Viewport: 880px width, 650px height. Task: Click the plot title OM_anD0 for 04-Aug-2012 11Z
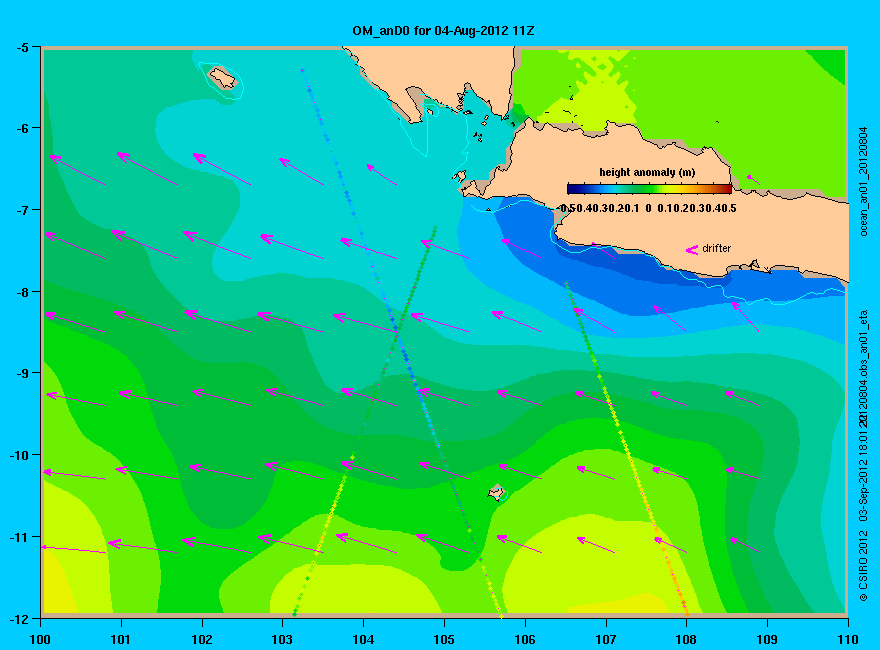[x=443, y=31]
